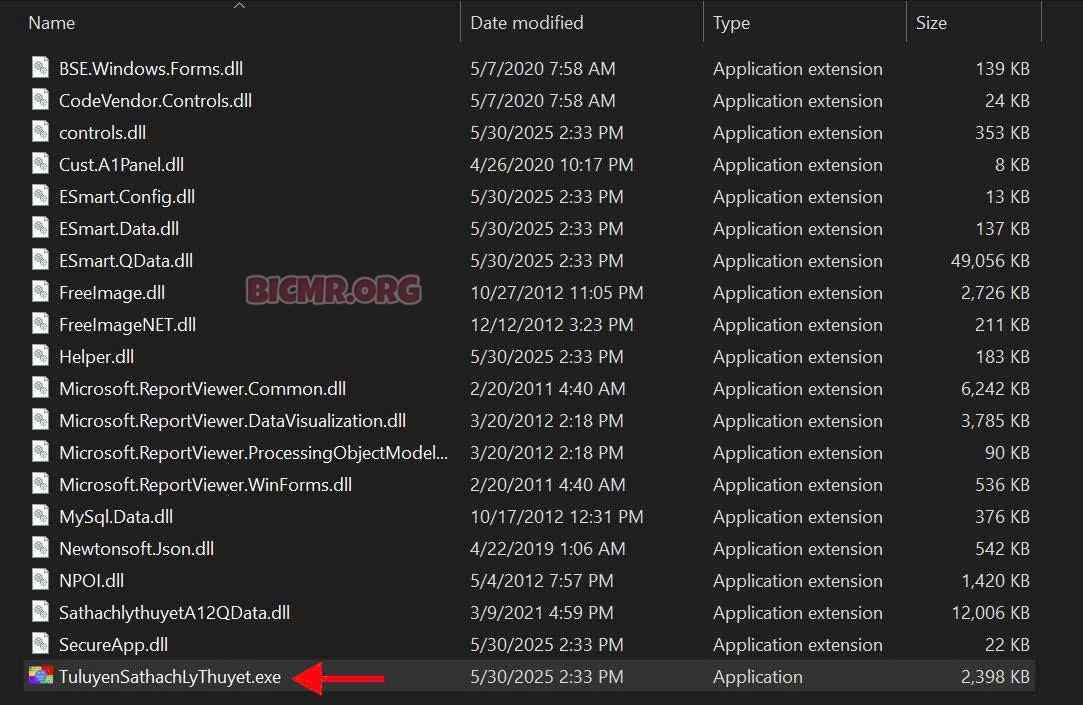This screenshot has height=705, width=1083.
Task: Click the NPOI.dll file icon
Action: 41,580
